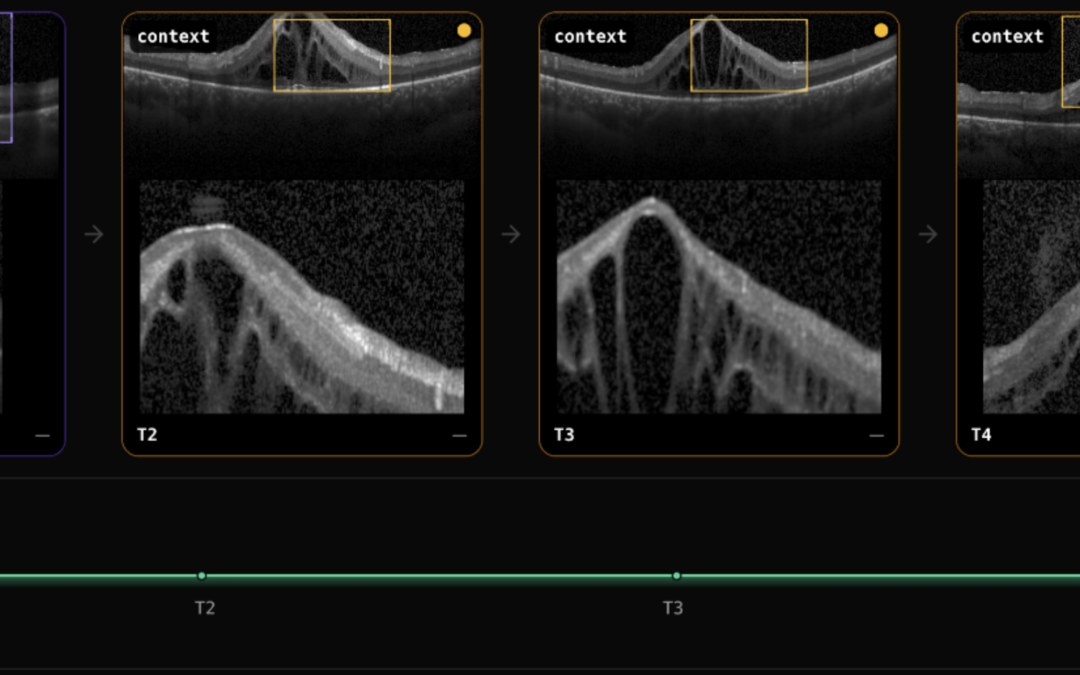Click the T2 label under the timeline

pyautogui.click(x=205, y=608)
